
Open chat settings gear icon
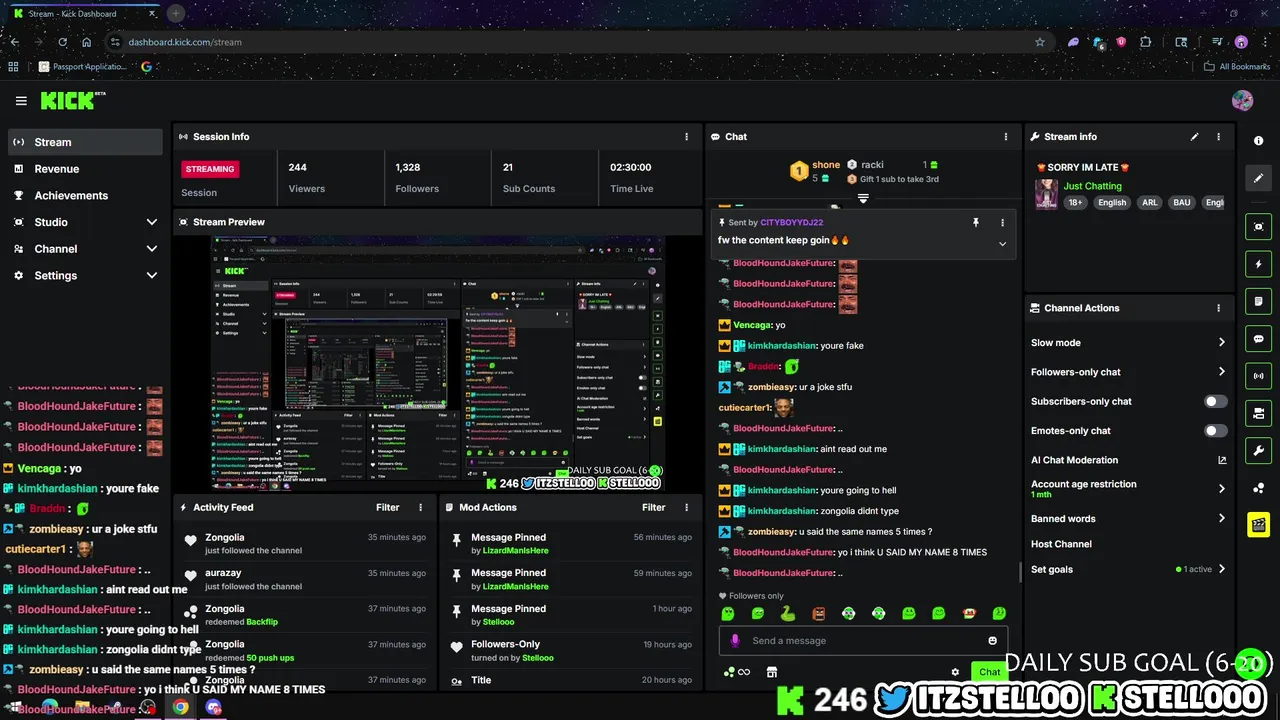coord(955,672)
